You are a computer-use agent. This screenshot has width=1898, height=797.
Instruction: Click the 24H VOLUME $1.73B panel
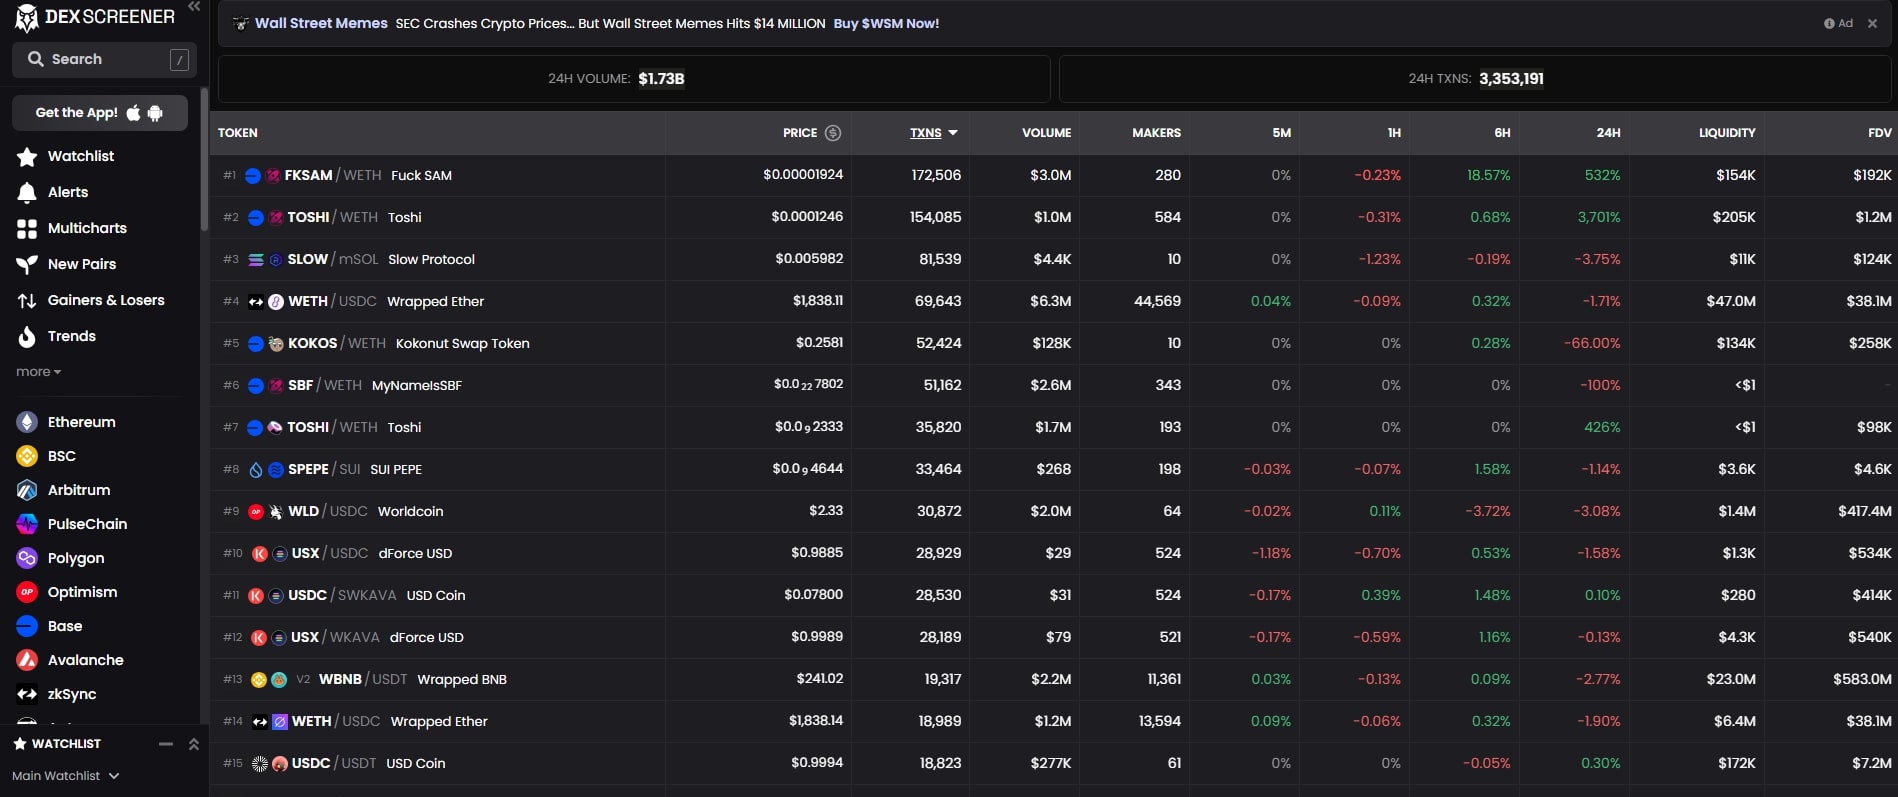click(x=634, y=79)
